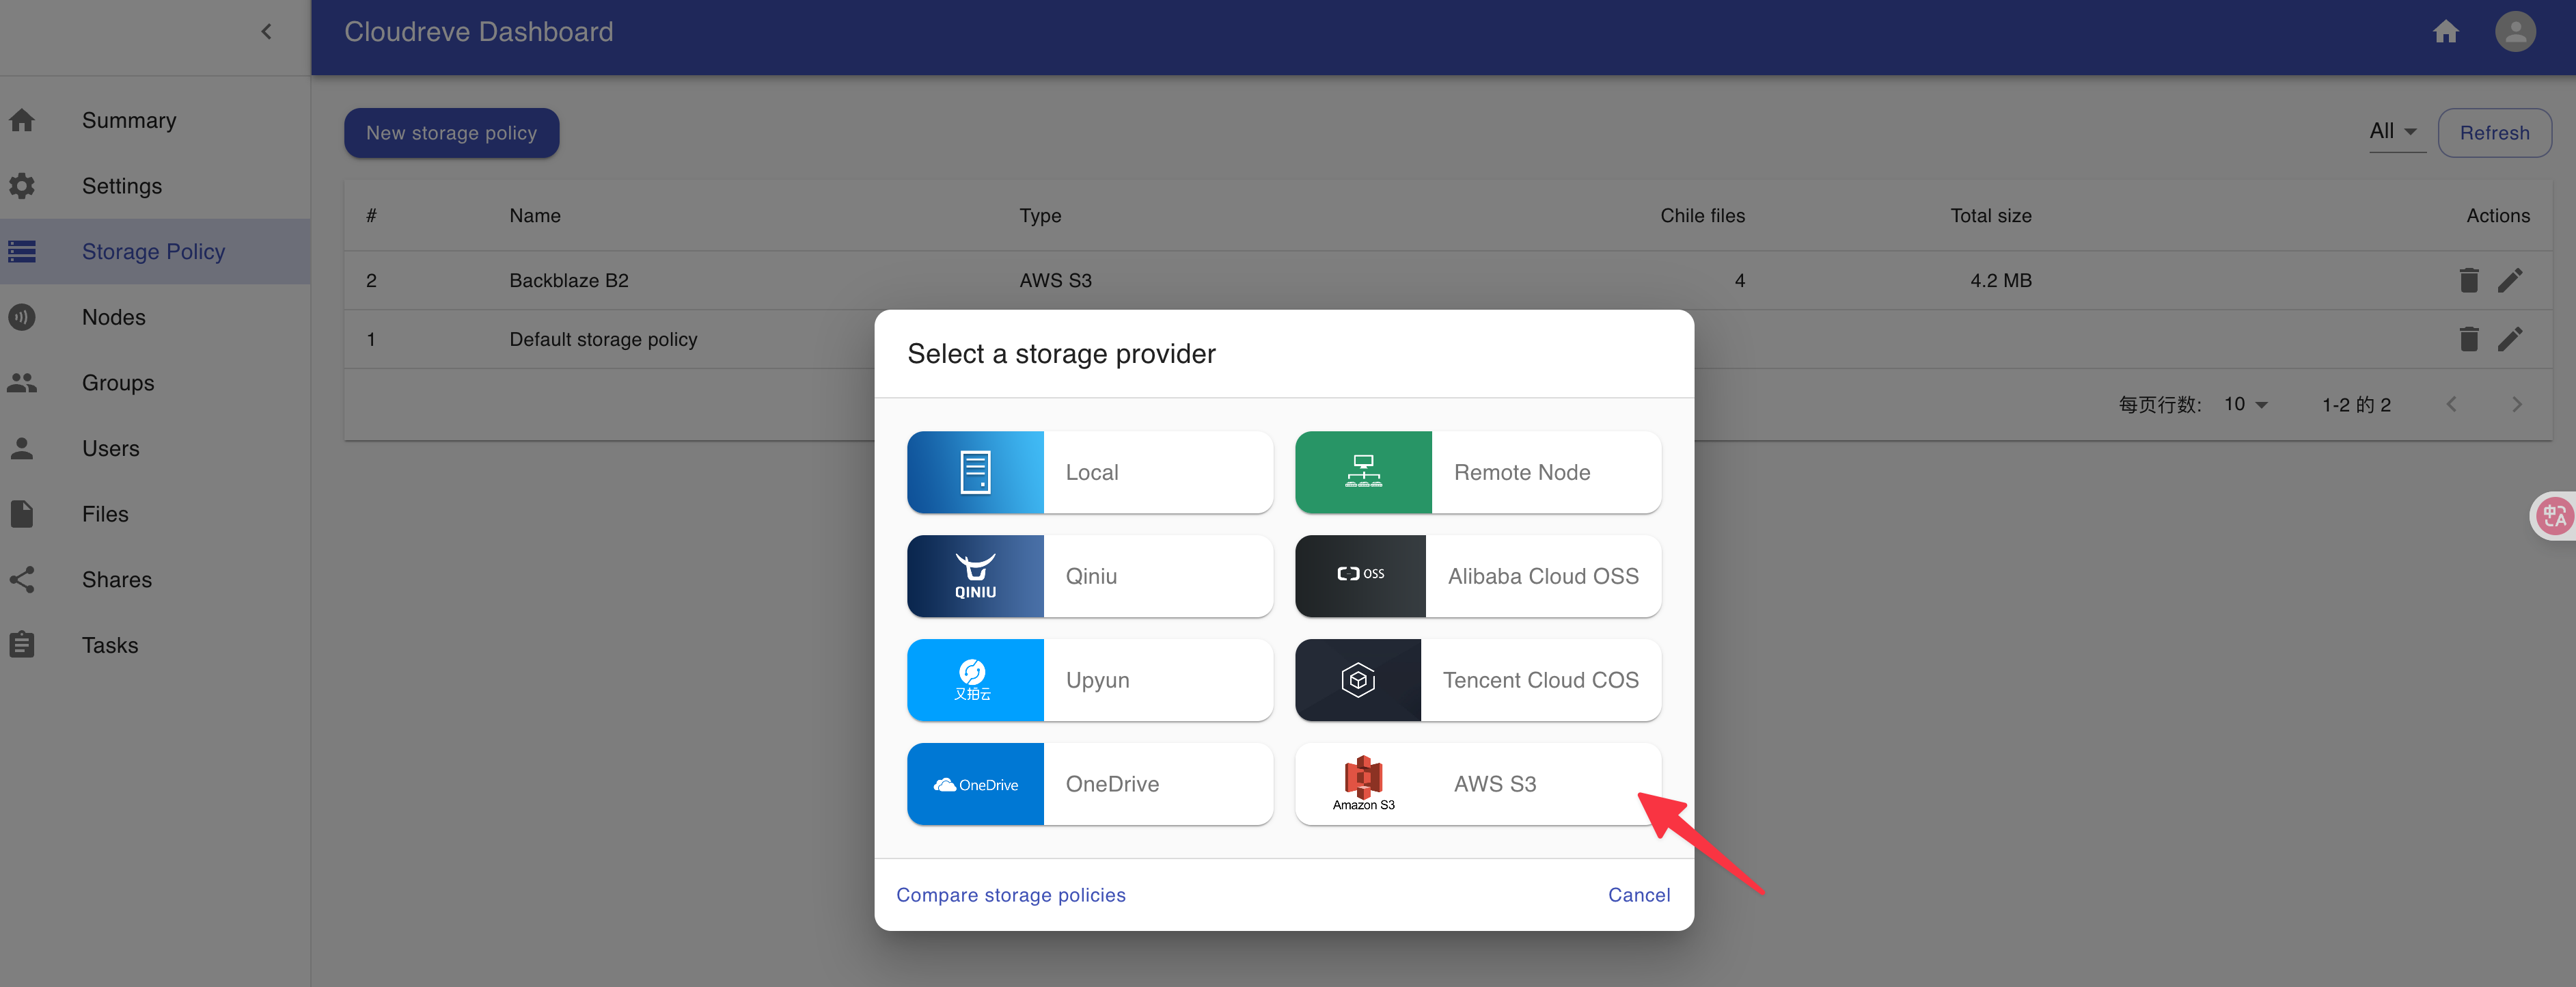
Task: Choose the Upyun logo tile
Action: click(x=975, y=680)
